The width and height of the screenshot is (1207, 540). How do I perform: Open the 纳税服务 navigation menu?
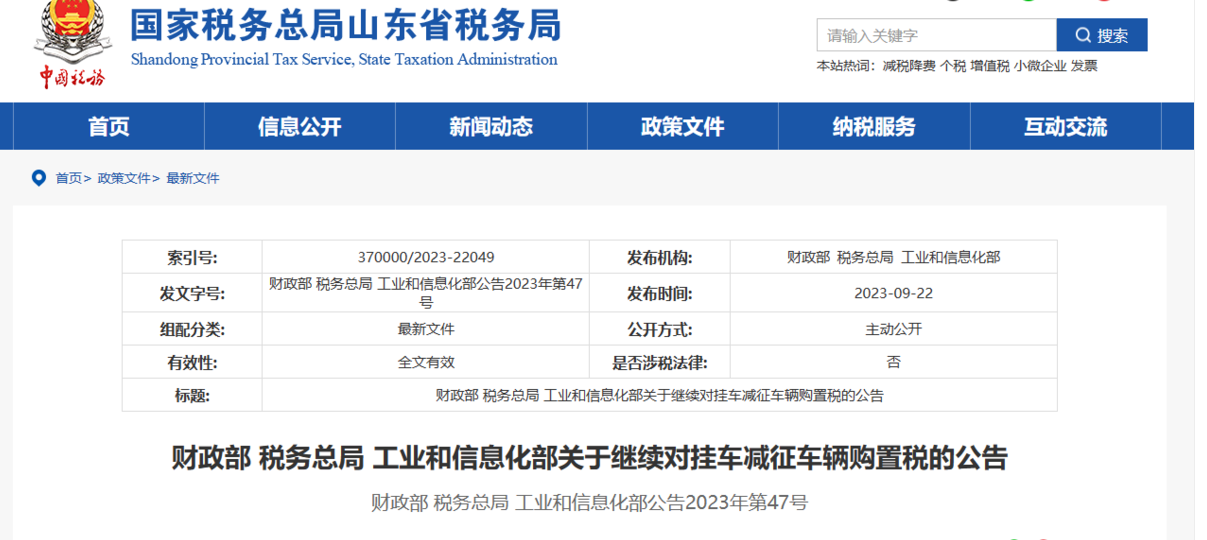pyautogui.click(x=874, y=127)
